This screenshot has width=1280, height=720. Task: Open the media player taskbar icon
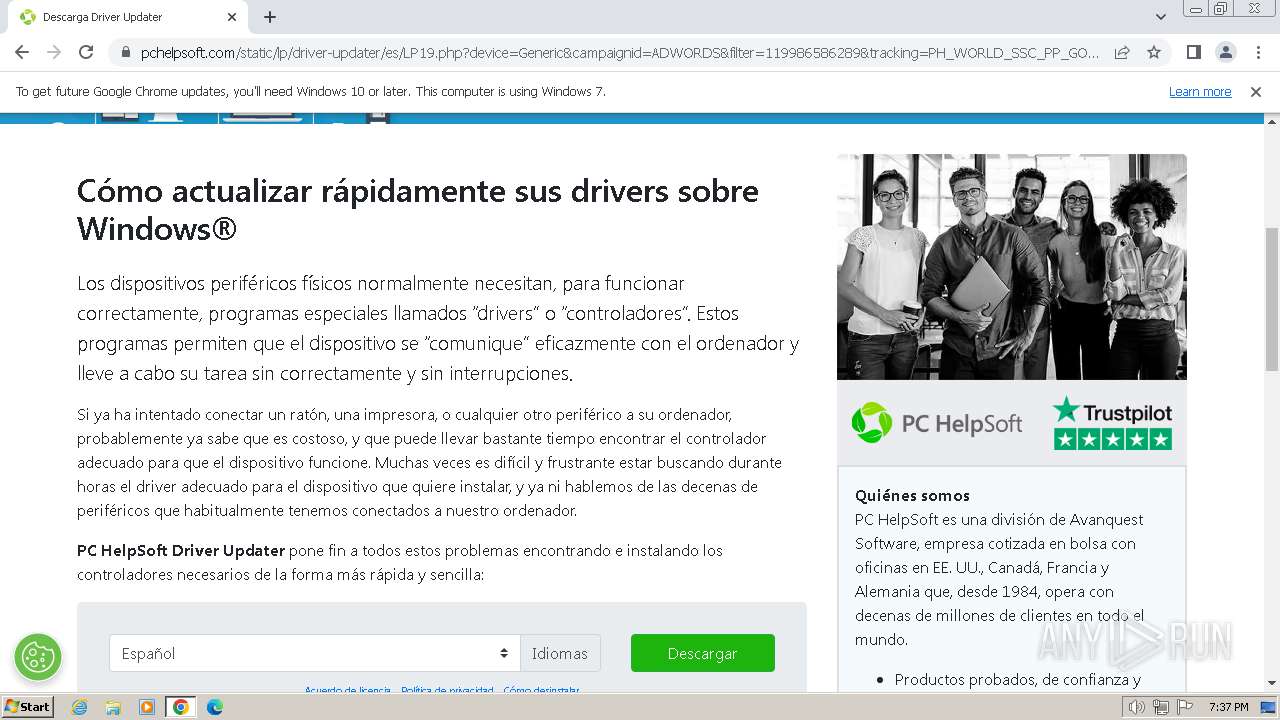[147, 707]
